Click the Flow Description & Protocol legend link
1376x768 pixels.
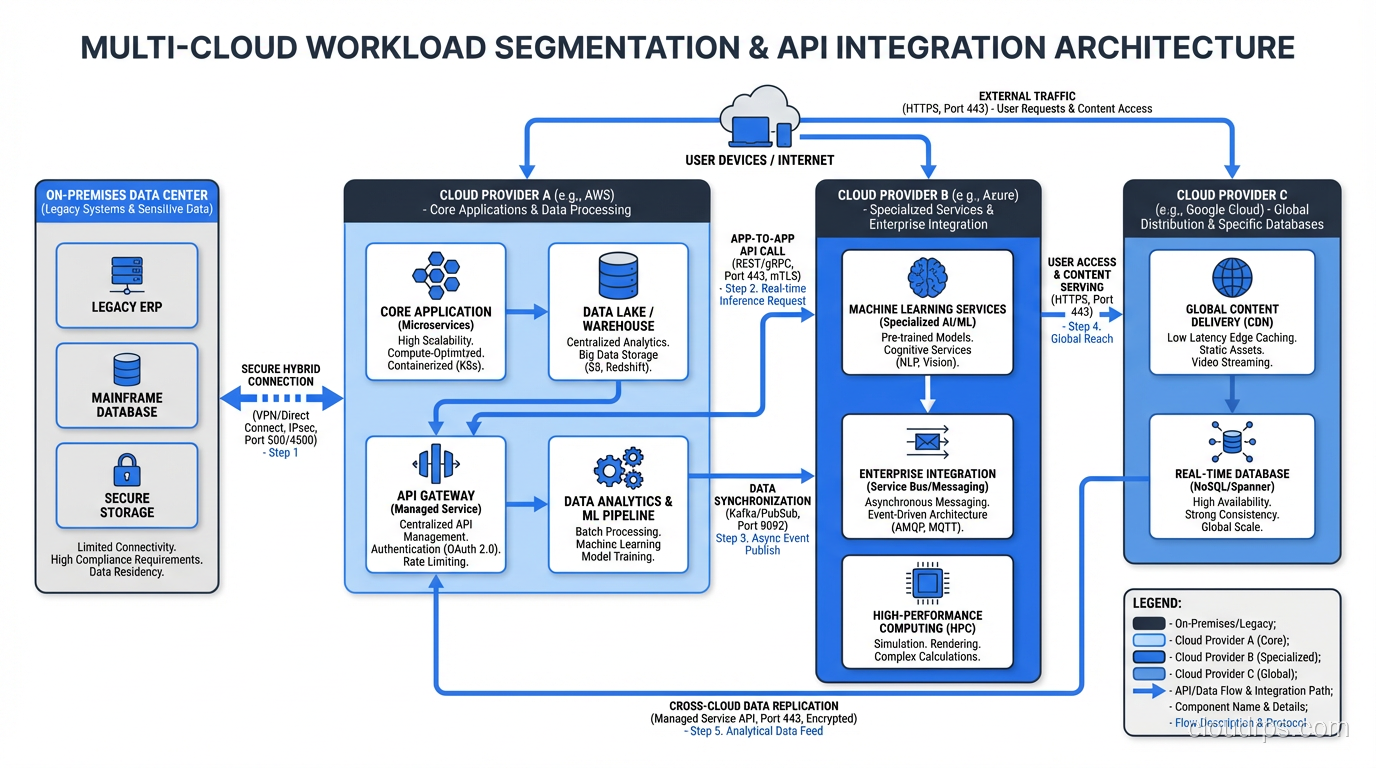point(1240,722)
